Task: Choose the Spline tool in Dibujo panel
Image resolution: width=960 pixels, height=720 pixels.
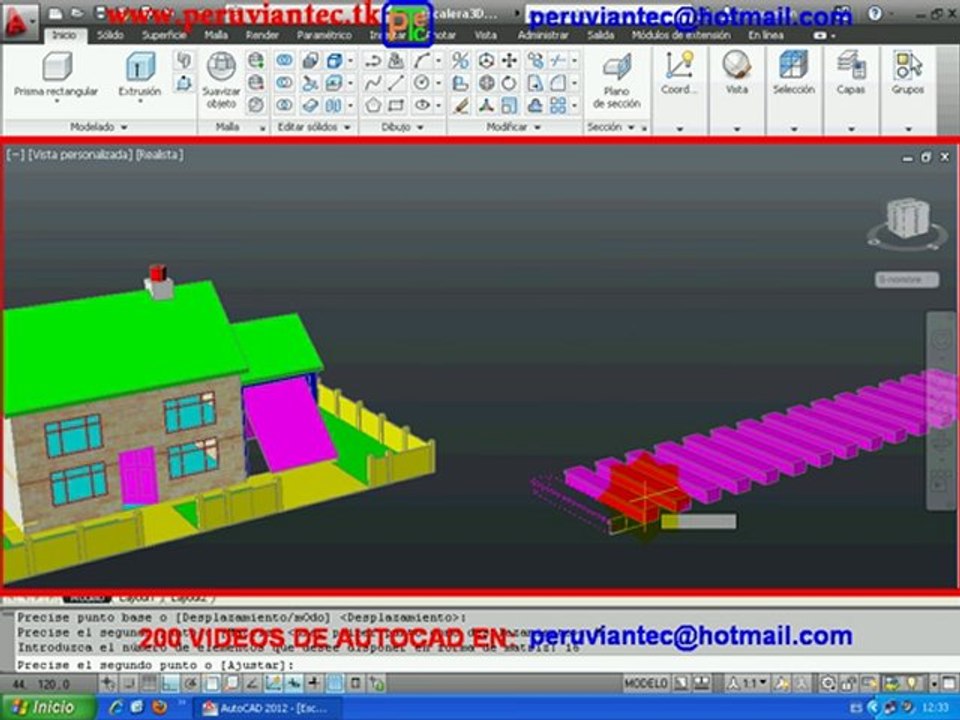Action: coord(373,83)
